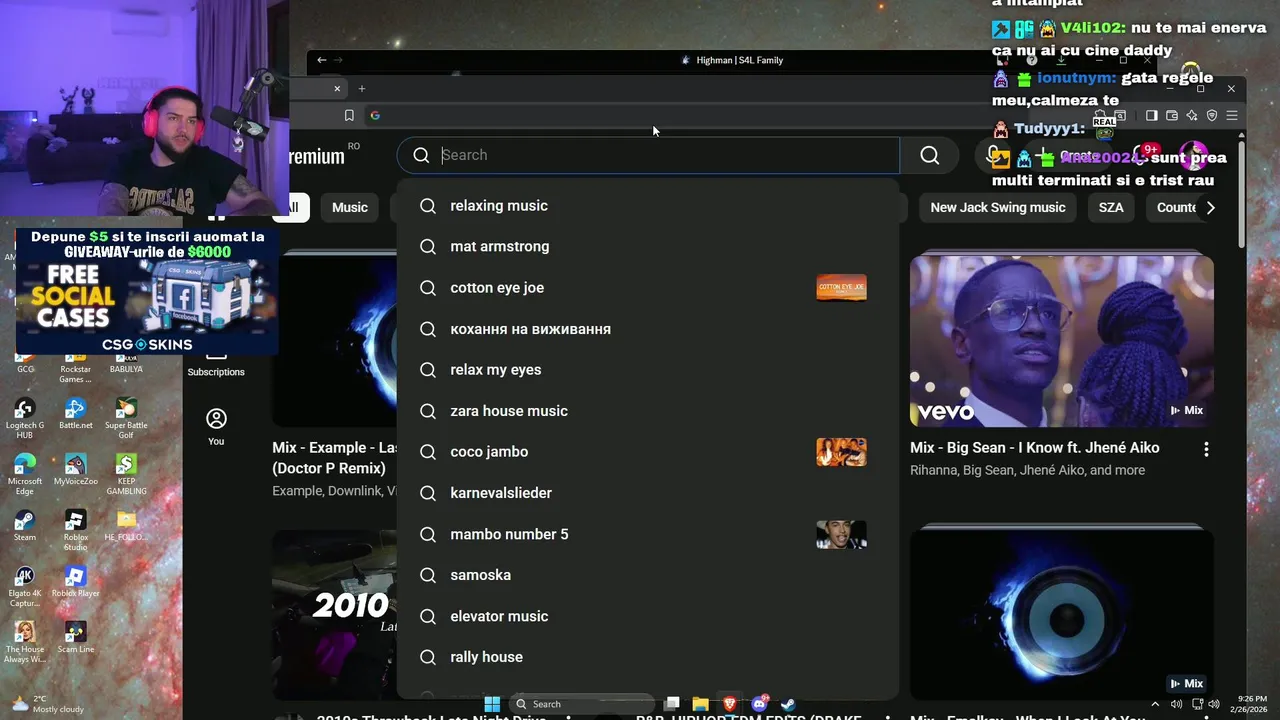Launch Elgato 4K Capture desktop shortcut
The height and width of the screenshot is (720, 1280).
(x=25, y=586)
